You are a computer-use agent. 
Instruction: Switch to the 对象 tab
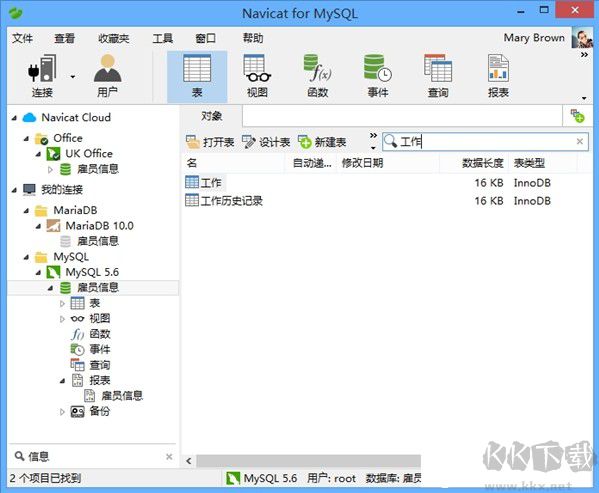[211, 116]
